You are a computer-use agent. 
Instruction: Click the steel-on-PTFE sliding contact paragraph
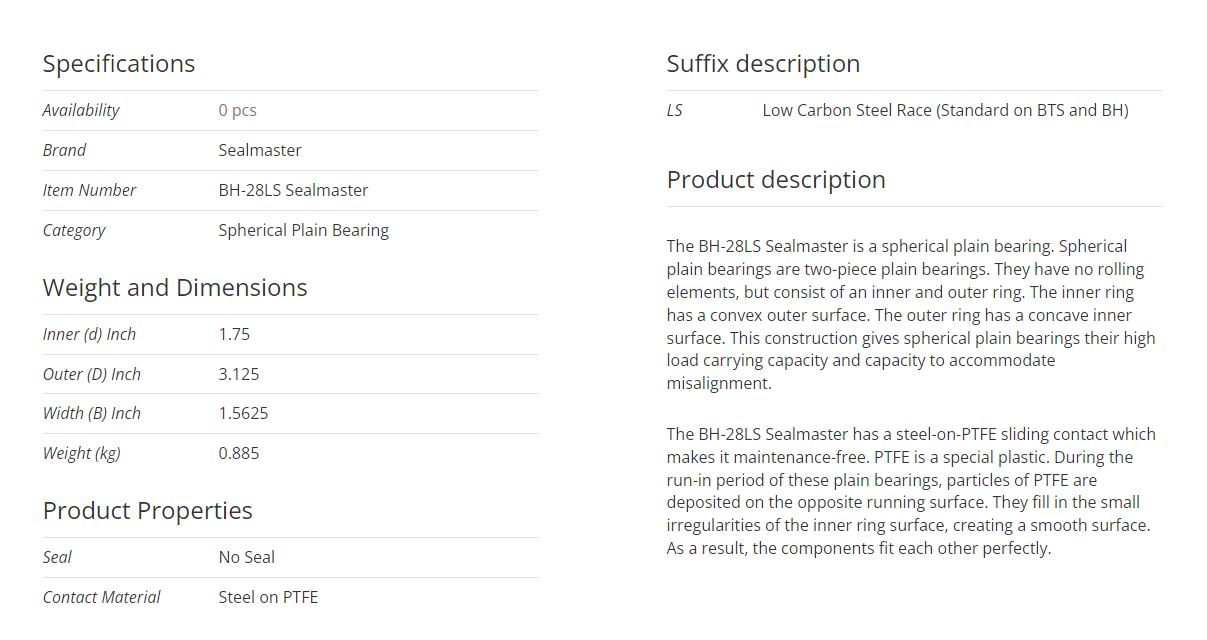click(911, 491)
